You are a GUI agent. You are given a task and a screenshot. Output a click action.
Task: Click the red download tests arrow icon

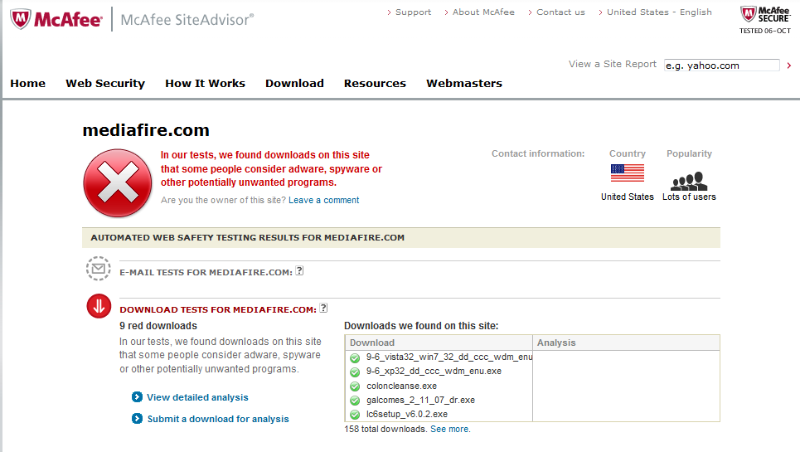click(98, 307)
